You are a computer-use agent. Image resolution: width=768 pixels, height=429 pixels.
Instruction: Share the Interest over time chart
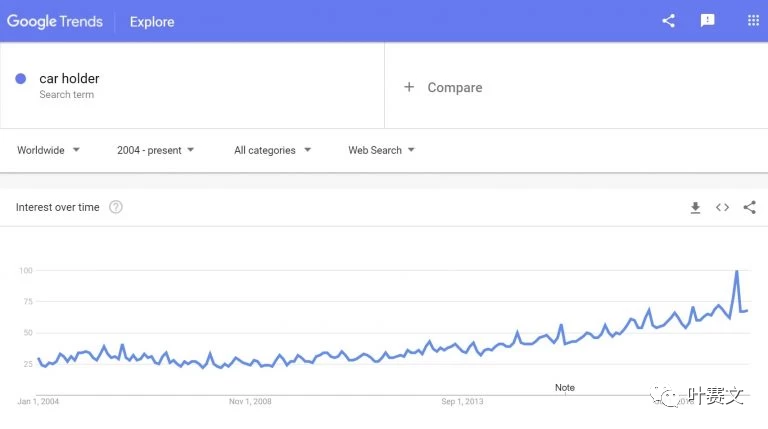(x=749, y=207)
